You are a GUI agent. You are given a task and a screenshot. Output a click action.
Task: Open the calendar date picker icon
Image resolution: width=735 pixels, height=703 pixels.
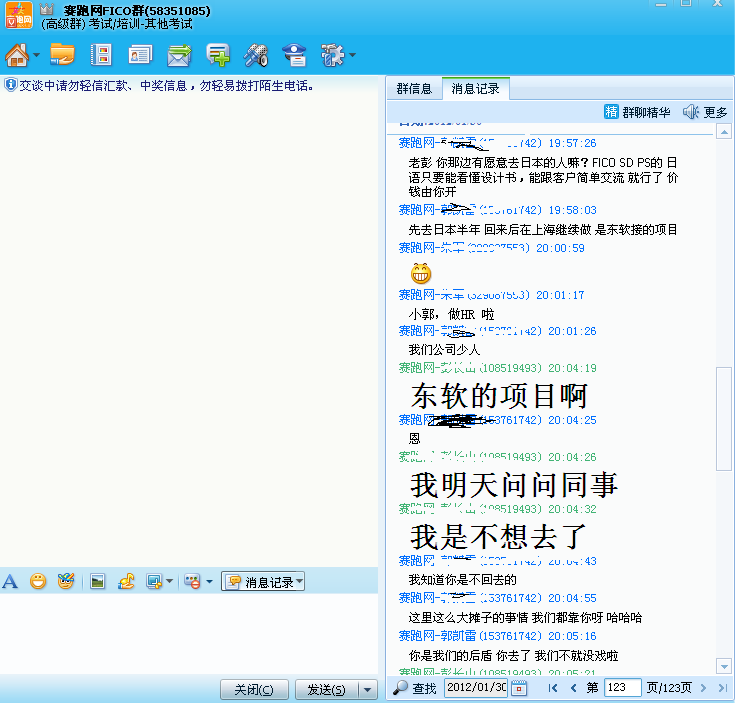click(x=518, y=688)
